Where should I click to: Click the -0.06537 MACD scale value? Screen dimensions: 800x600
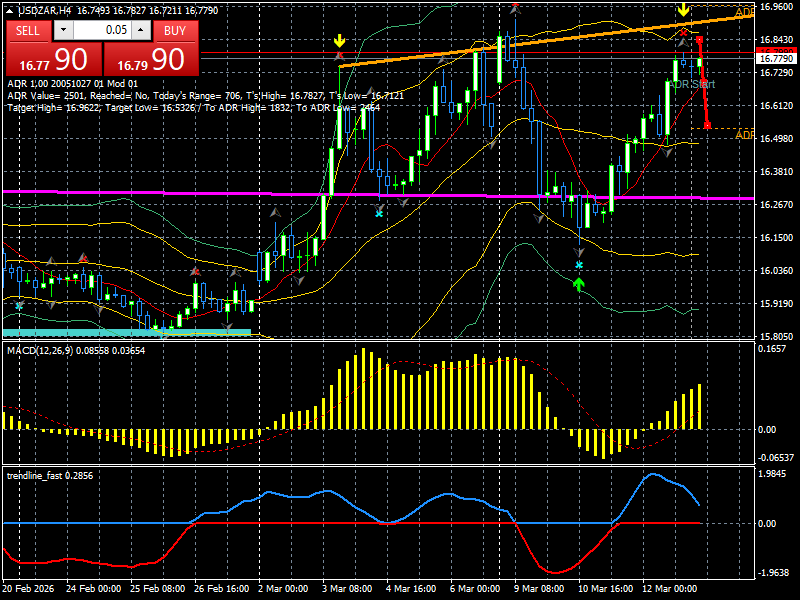(x=776, y=458)
